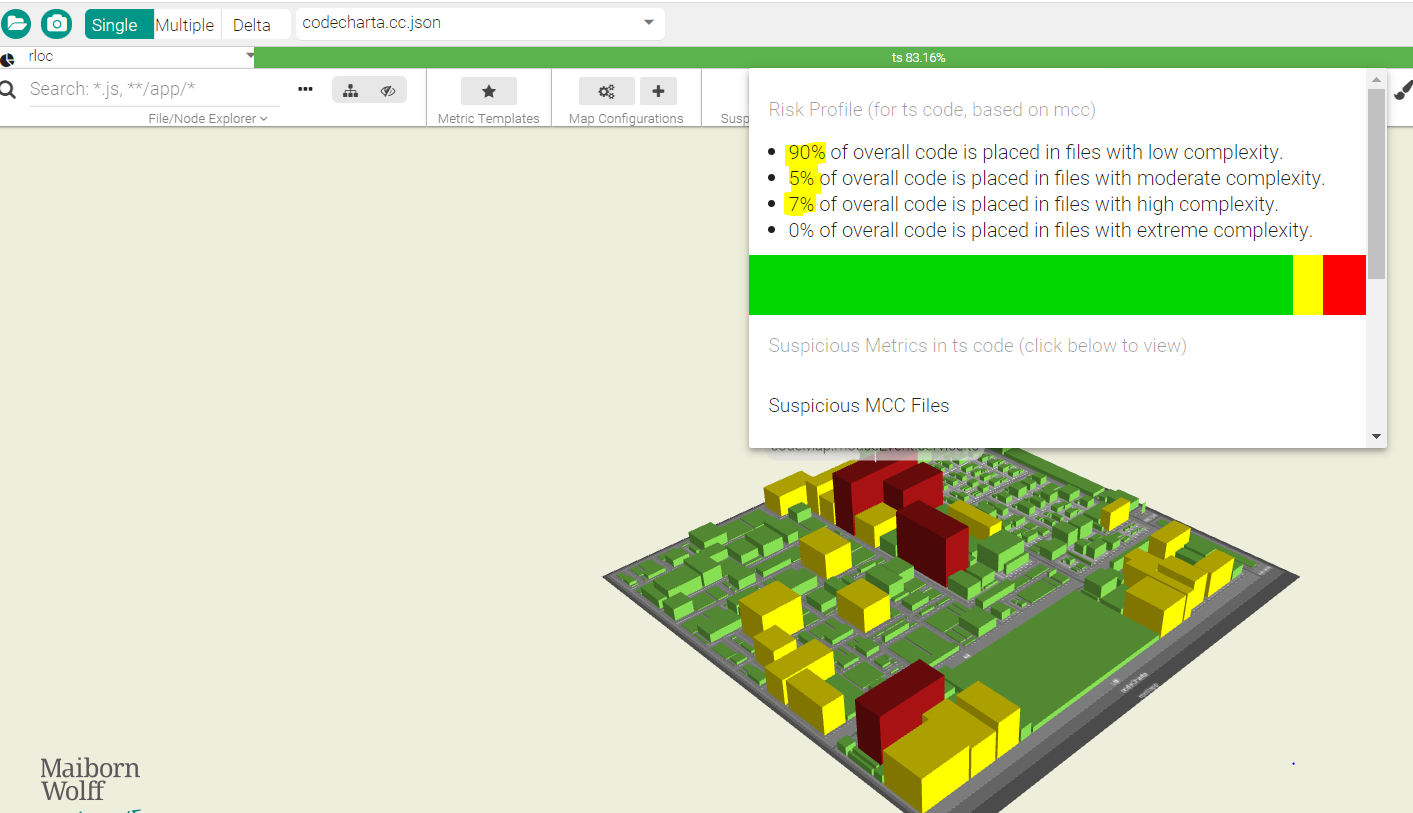This screenshot has width=1413, height=813.
Task: Click the eye-slash icon in search bar
Action: [x=388, y=89]
